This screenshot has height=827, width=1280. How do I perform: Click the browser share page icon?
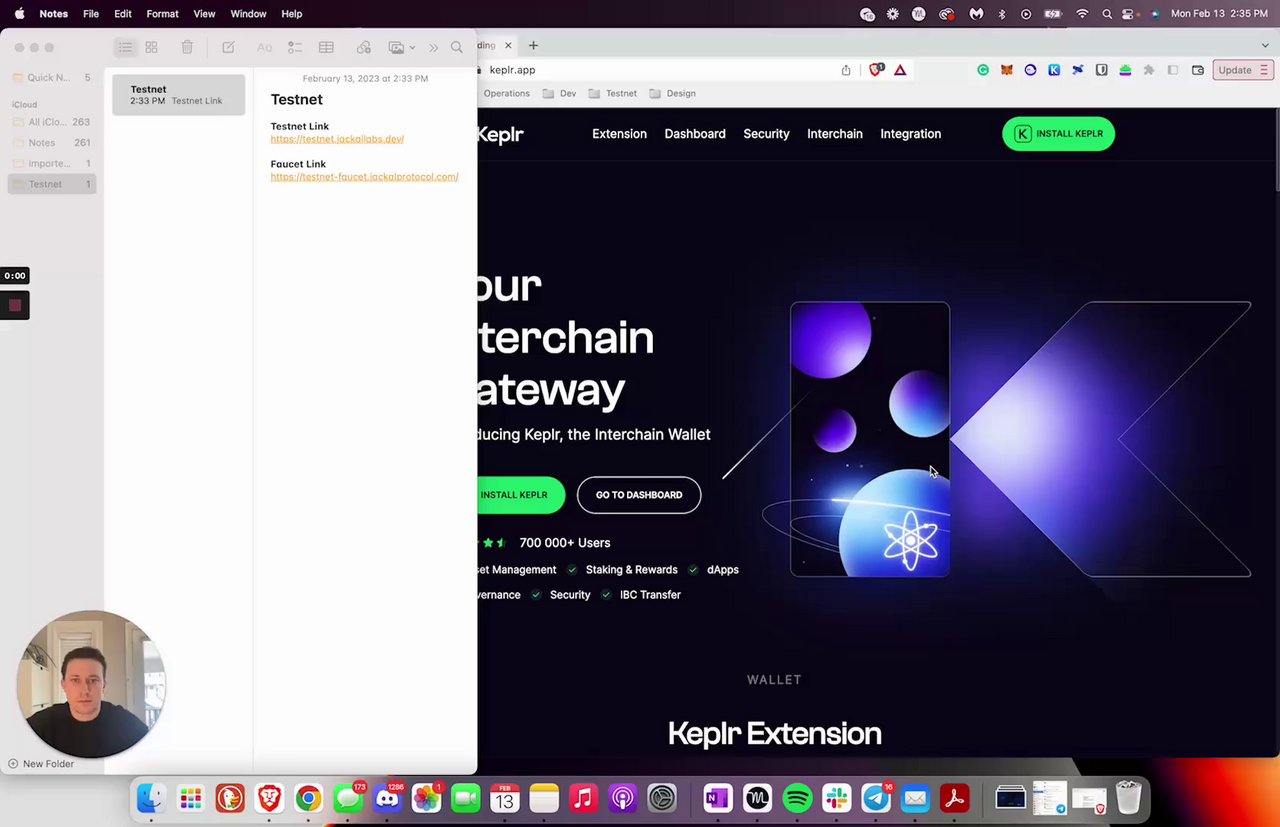pos(846,70)
